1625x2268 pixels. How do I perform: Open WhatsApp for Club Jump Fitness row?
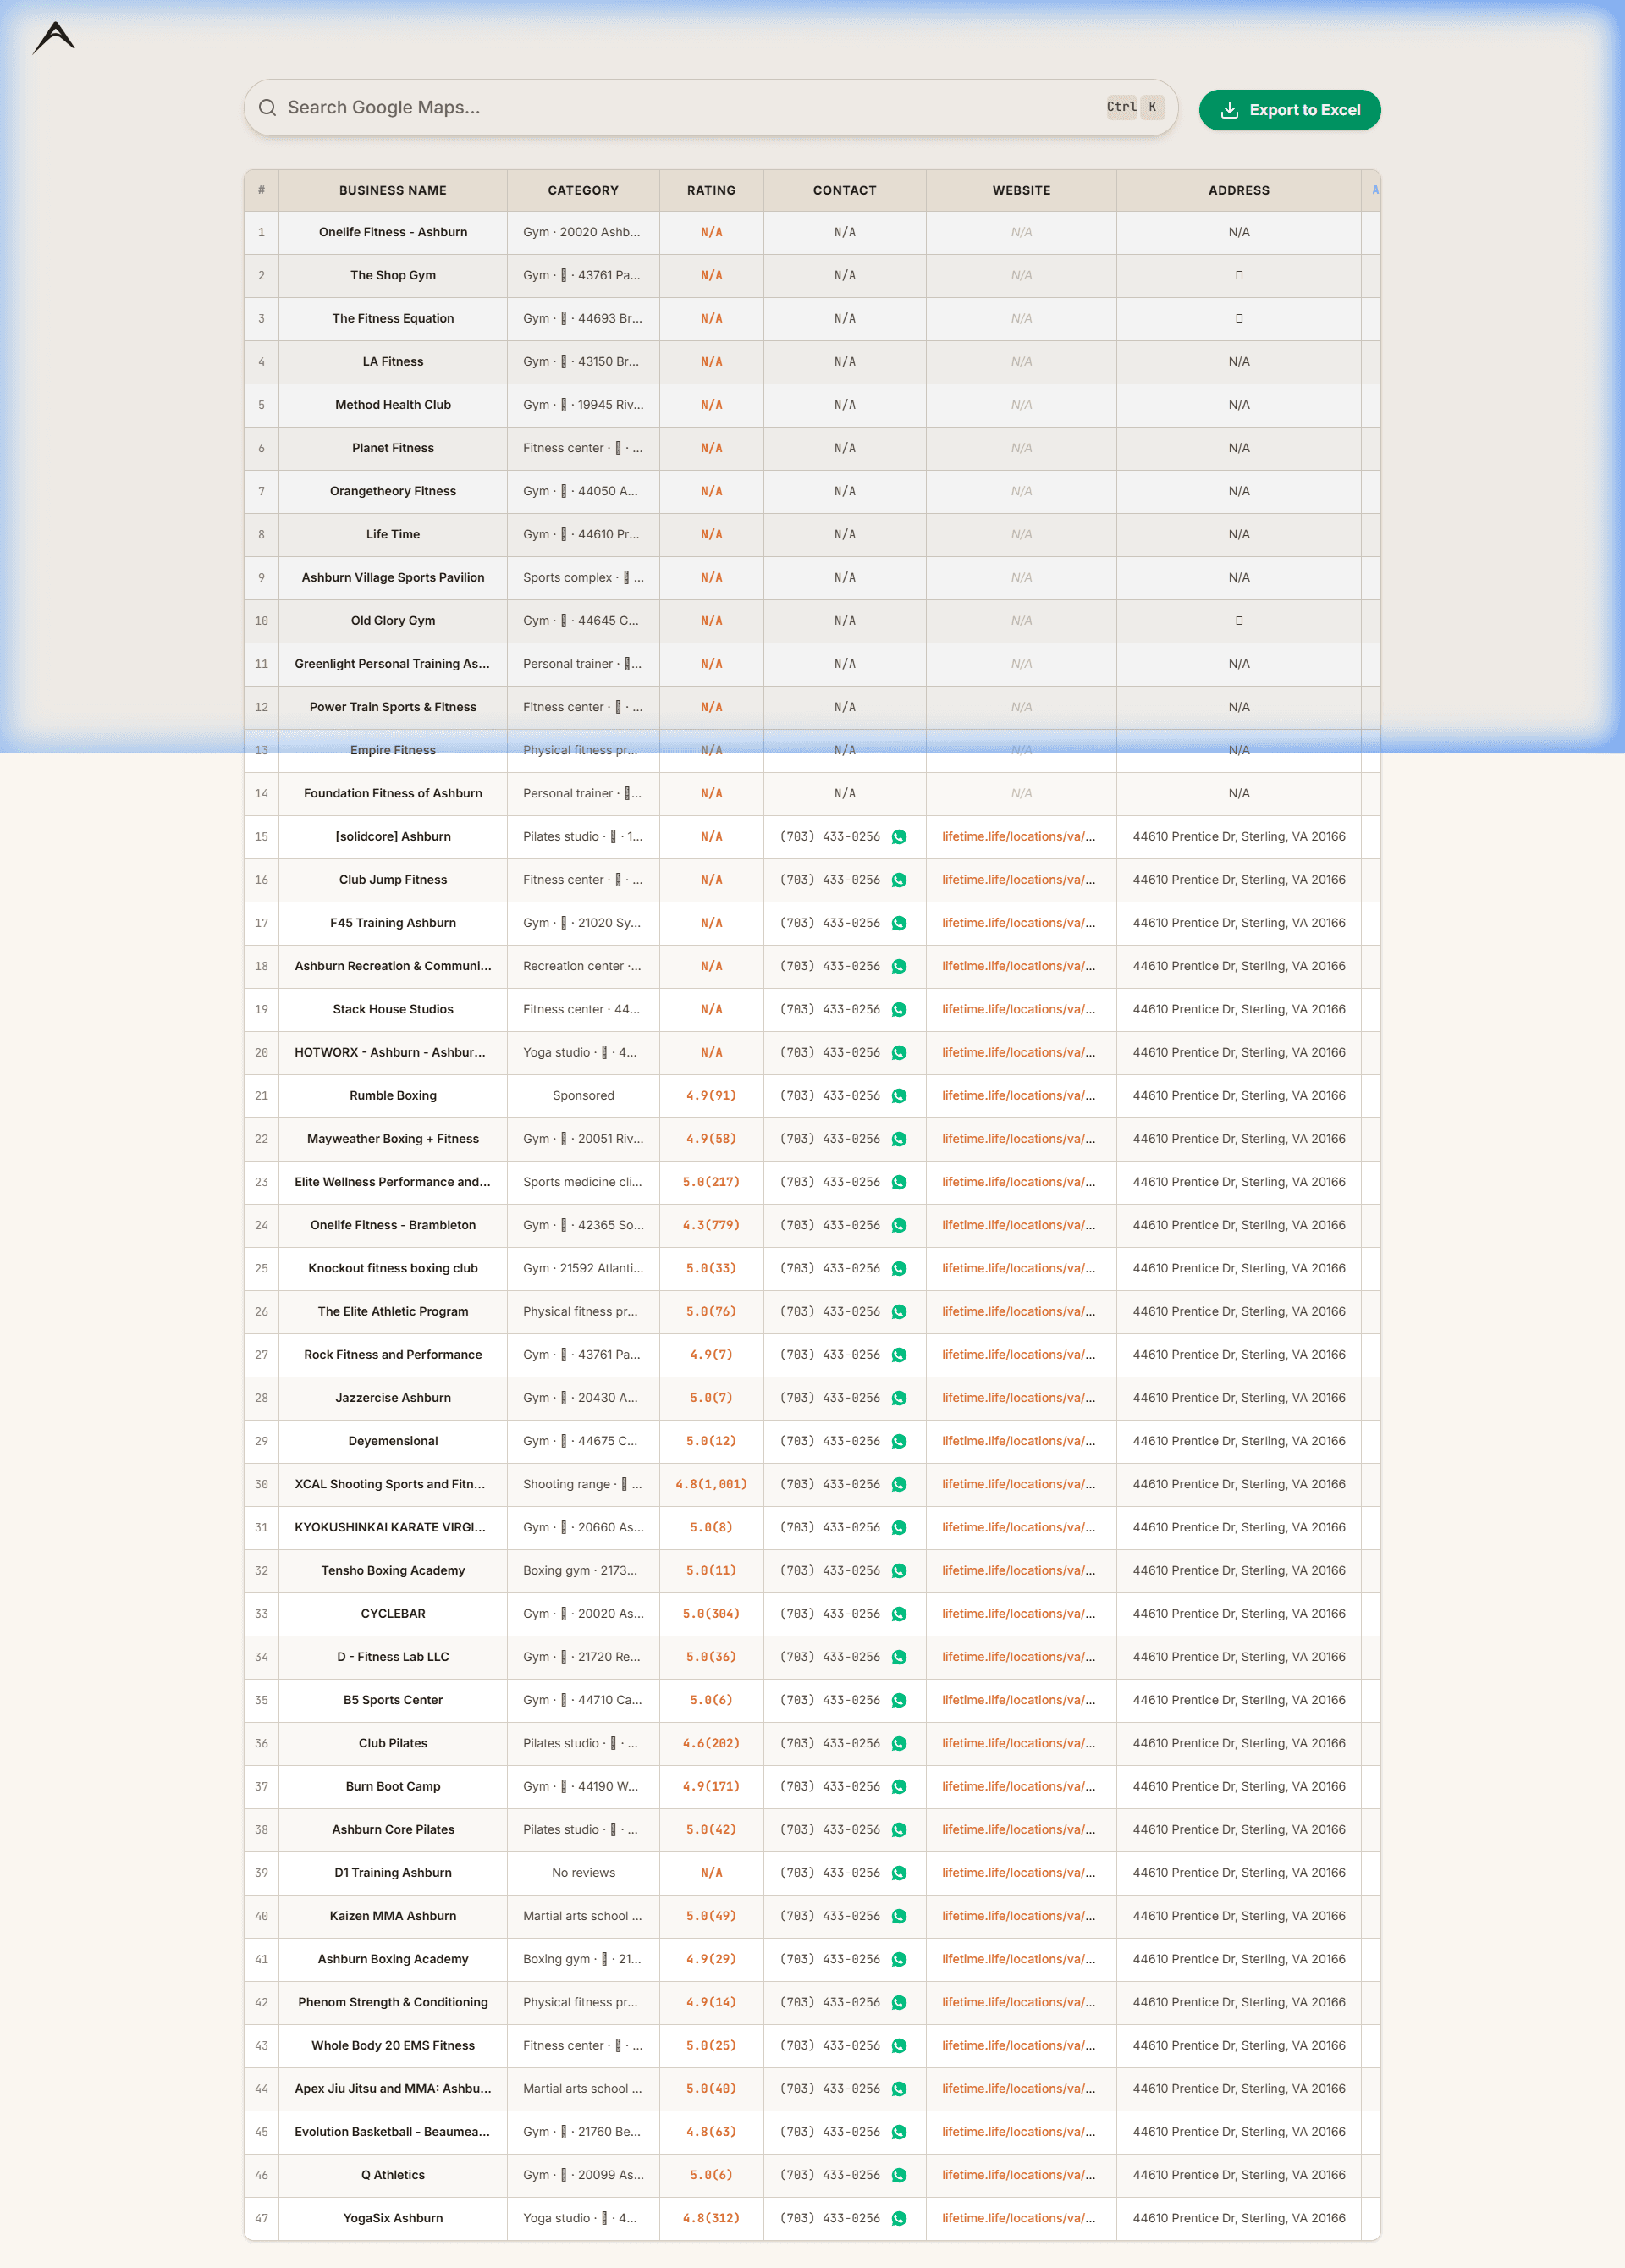click(899, 880)
